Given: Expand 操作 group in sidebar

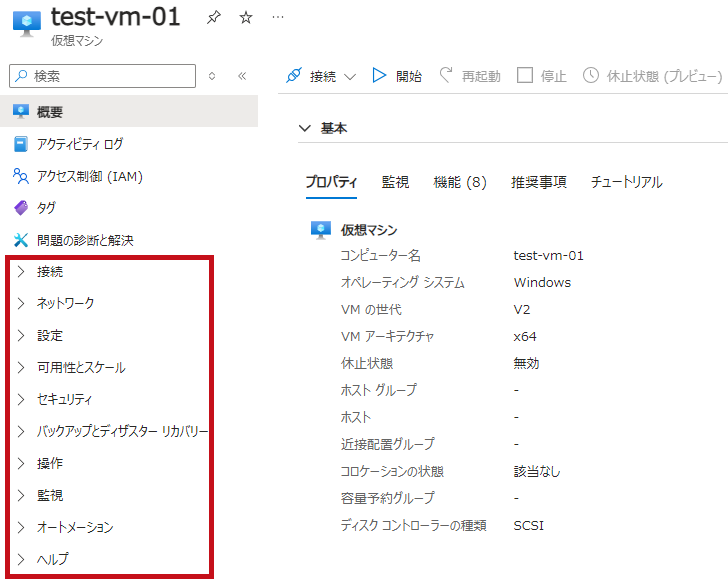Looking at the screenshot, I should point(21,463).
